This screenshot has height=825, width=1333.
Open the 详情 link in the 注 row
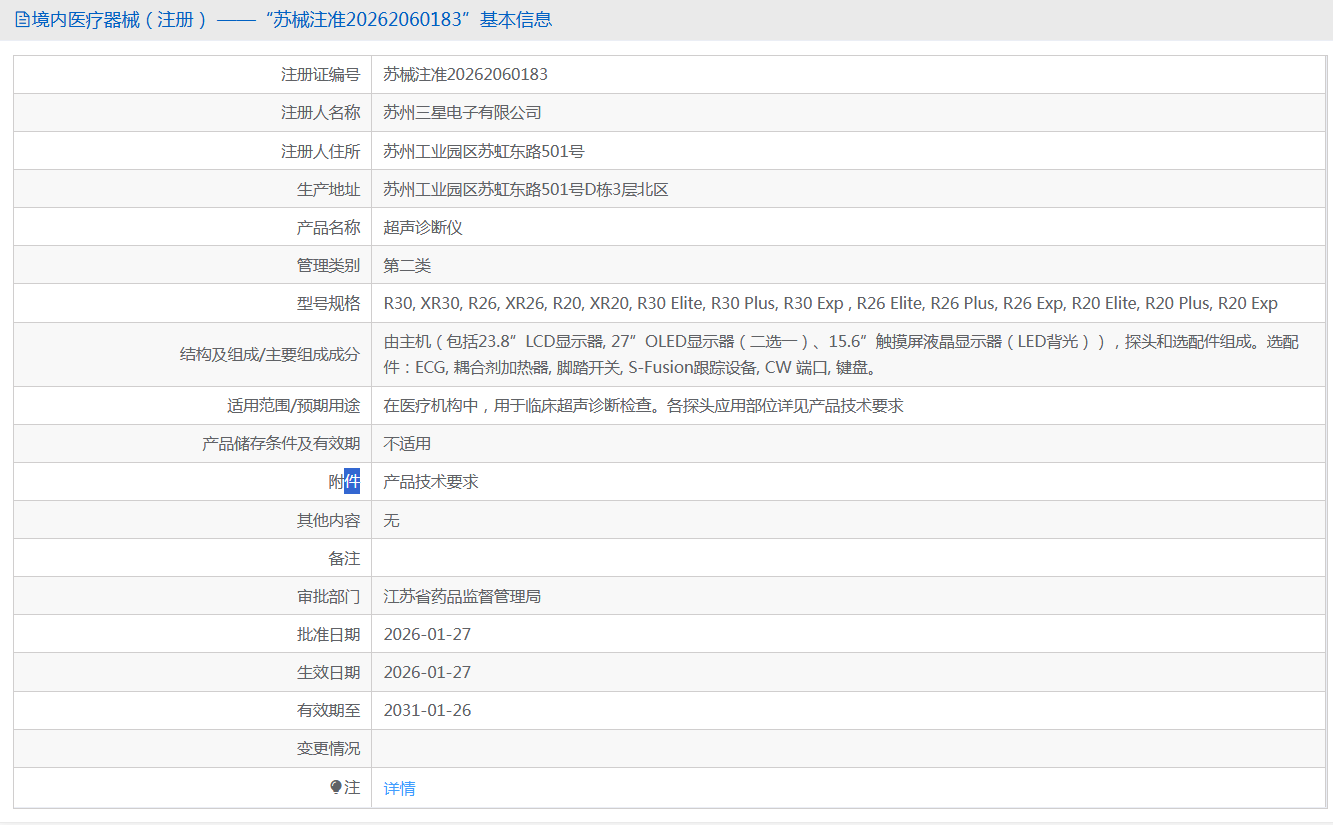point(399,788)
